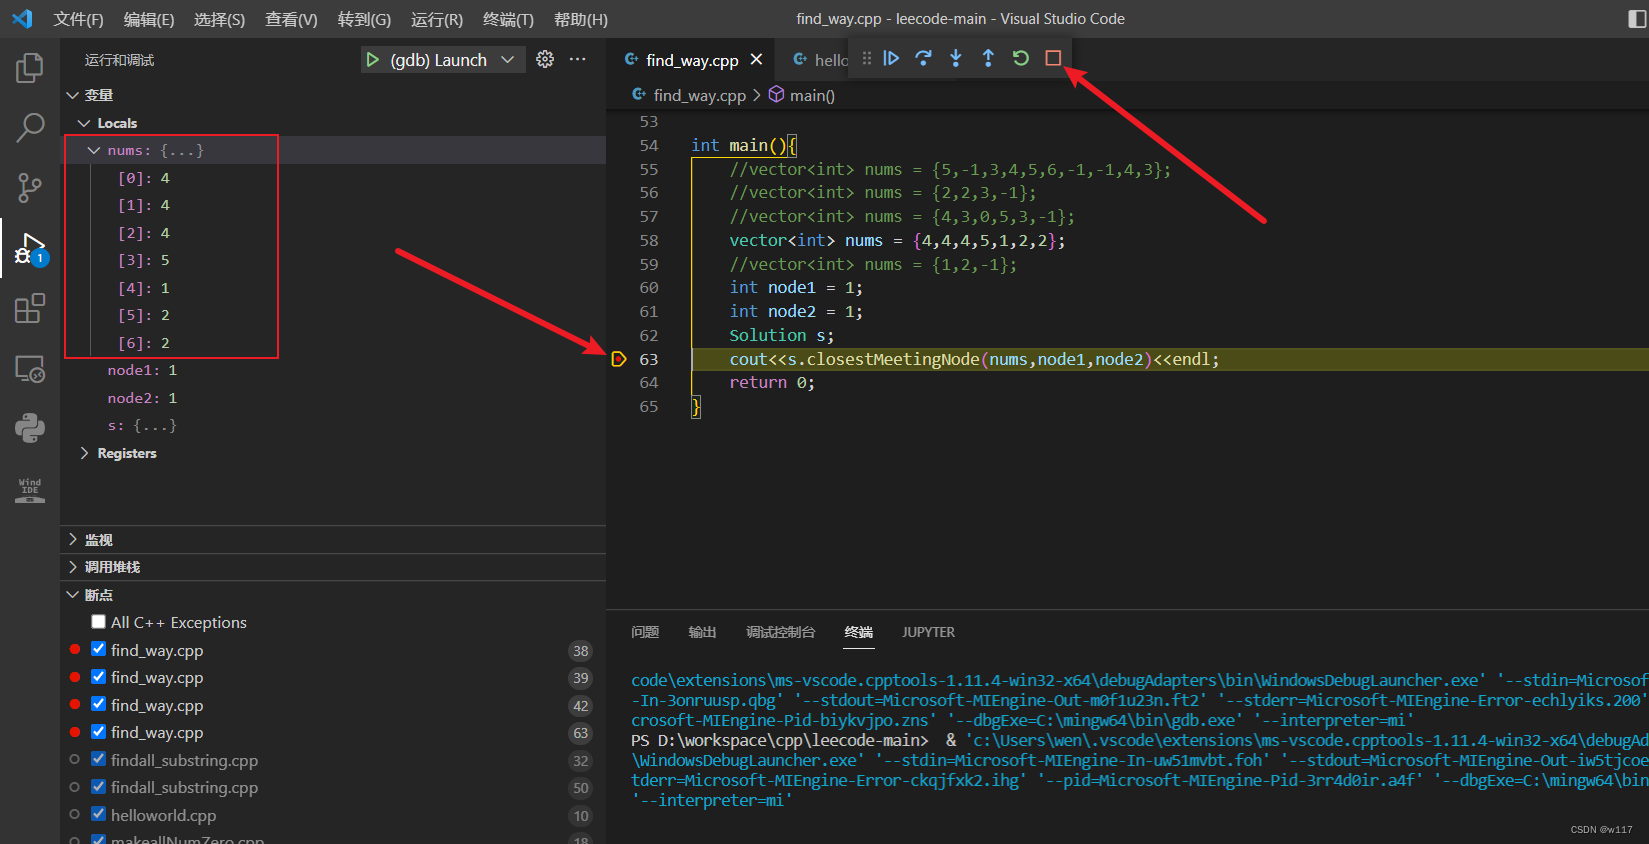Toggle find_way.cpp breakpoint at line 38
This screenshot has height=844, width=1649.
click(98, 649)
